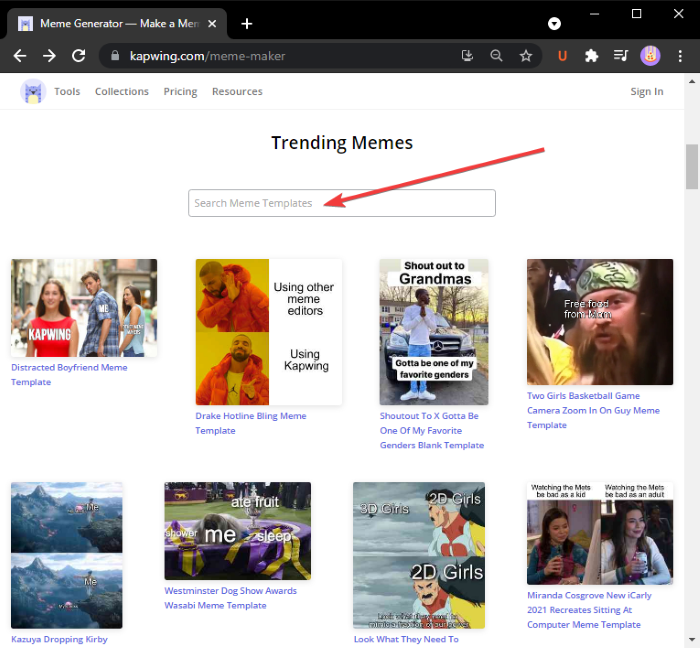The height and width of the screenshot is (648, 700).
Task: Go back using the browser back arrow
Action: click(21, 56)
